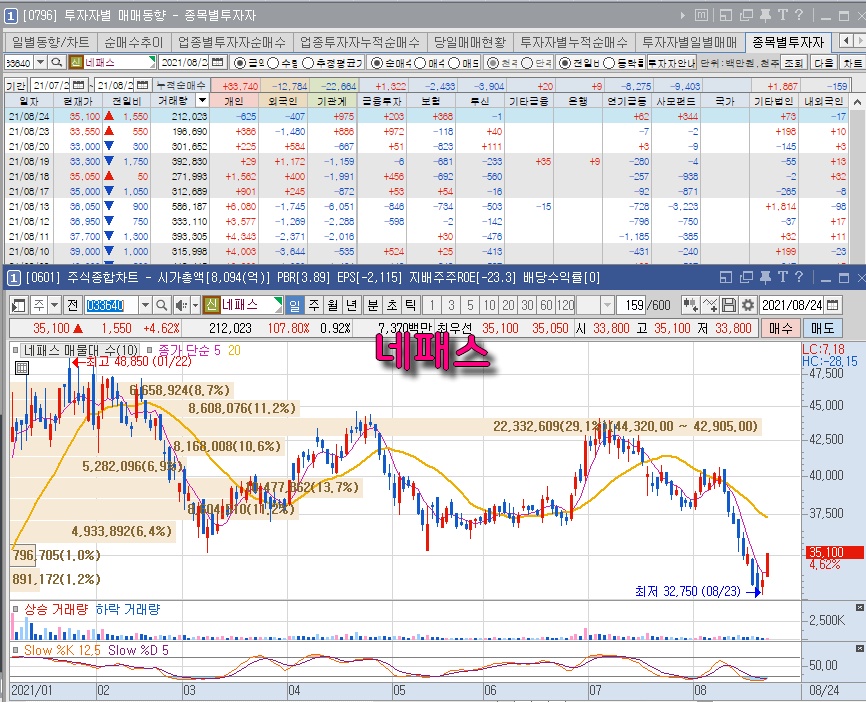Select the 금액 amount radio button
866x702 pixels.
click(x=240, y=63)
